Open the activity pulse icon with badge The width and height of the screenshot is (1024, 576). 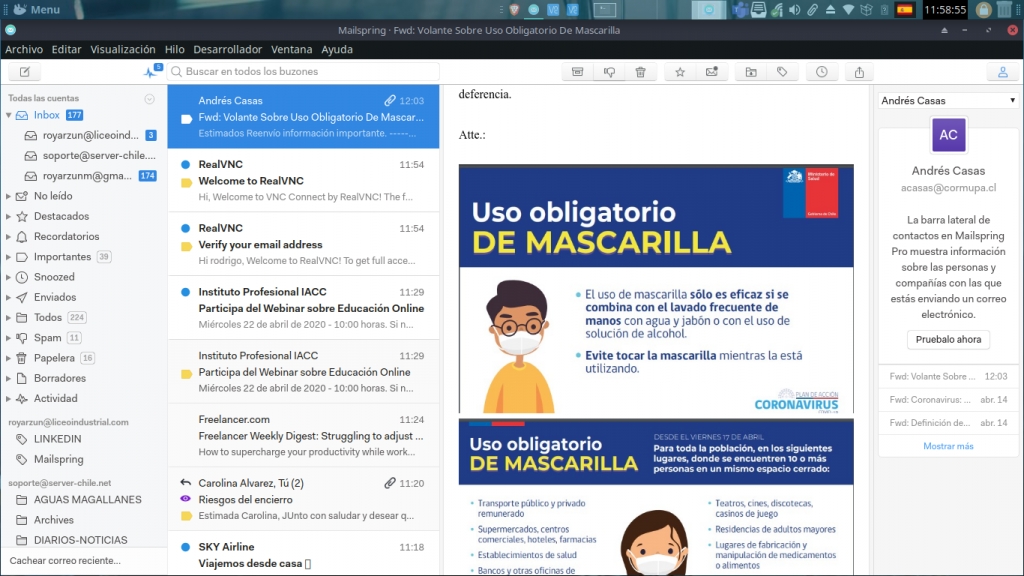pyautogui.click(x=152, y=72)
